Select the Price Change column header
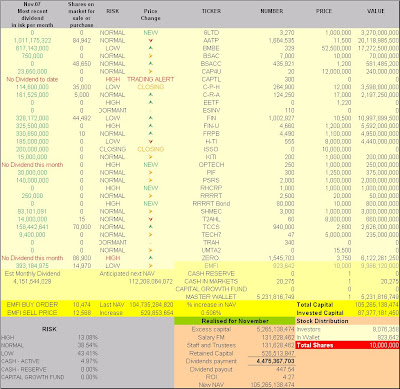The image size is (400, 389). [x=151, y=15]
